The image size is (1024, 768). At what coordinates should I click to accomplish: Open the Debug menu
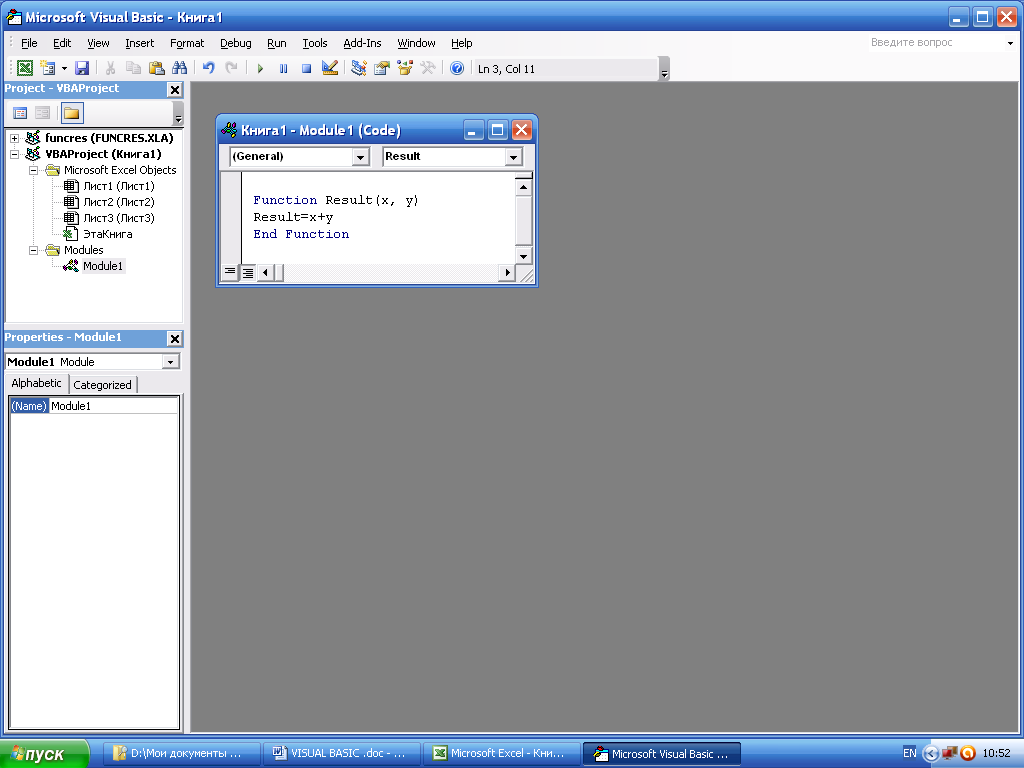235,43
